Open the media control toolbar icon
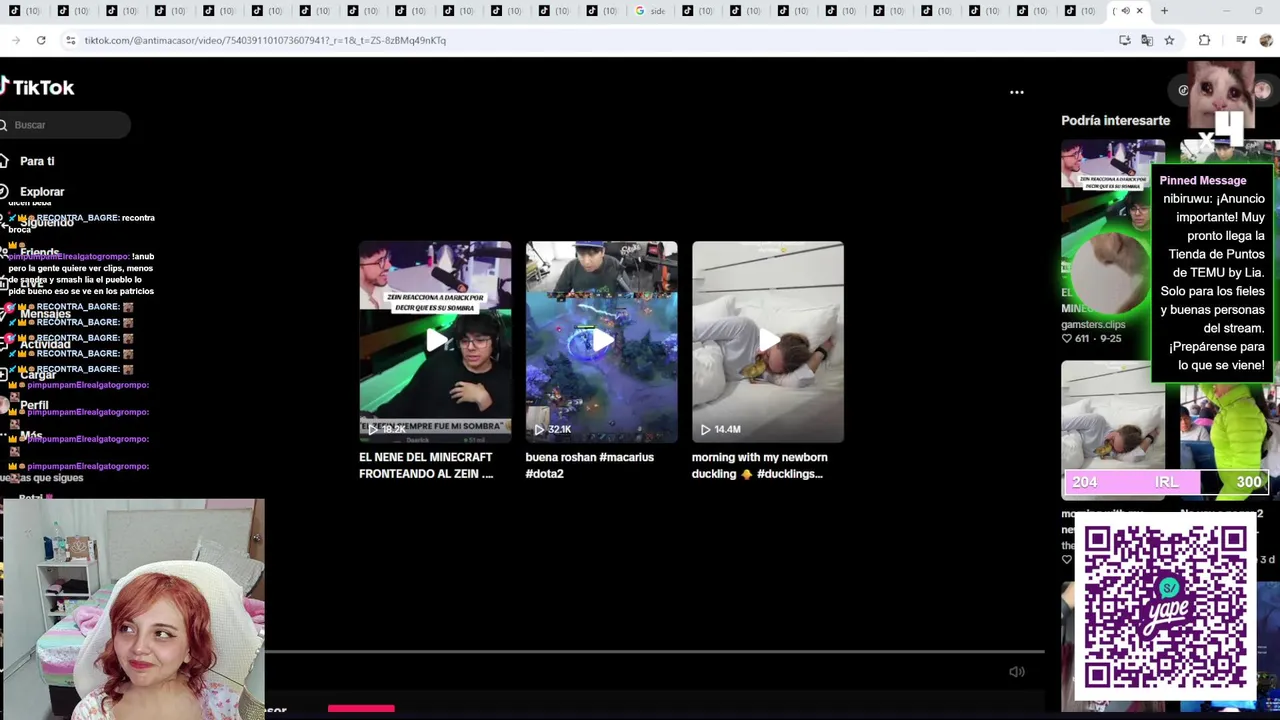This screenshot has height=720, width=1280. click(1241, 40)
